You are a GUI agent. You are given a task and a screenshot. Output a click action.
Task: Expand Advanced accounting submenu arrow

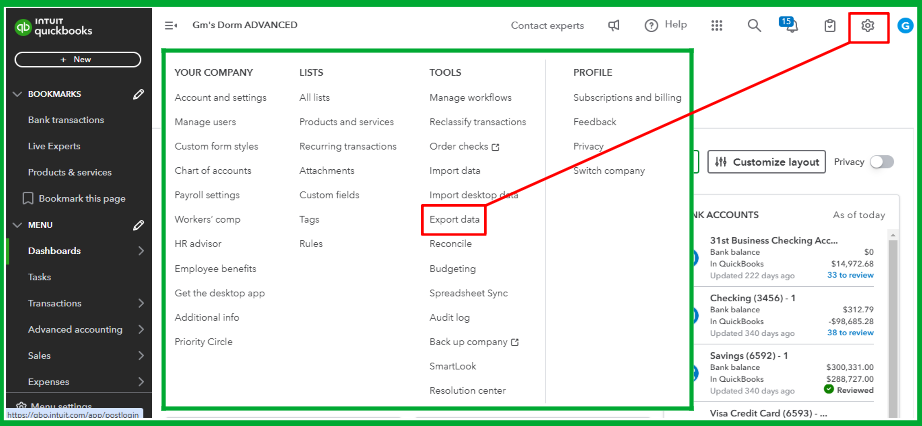point(141,330)
